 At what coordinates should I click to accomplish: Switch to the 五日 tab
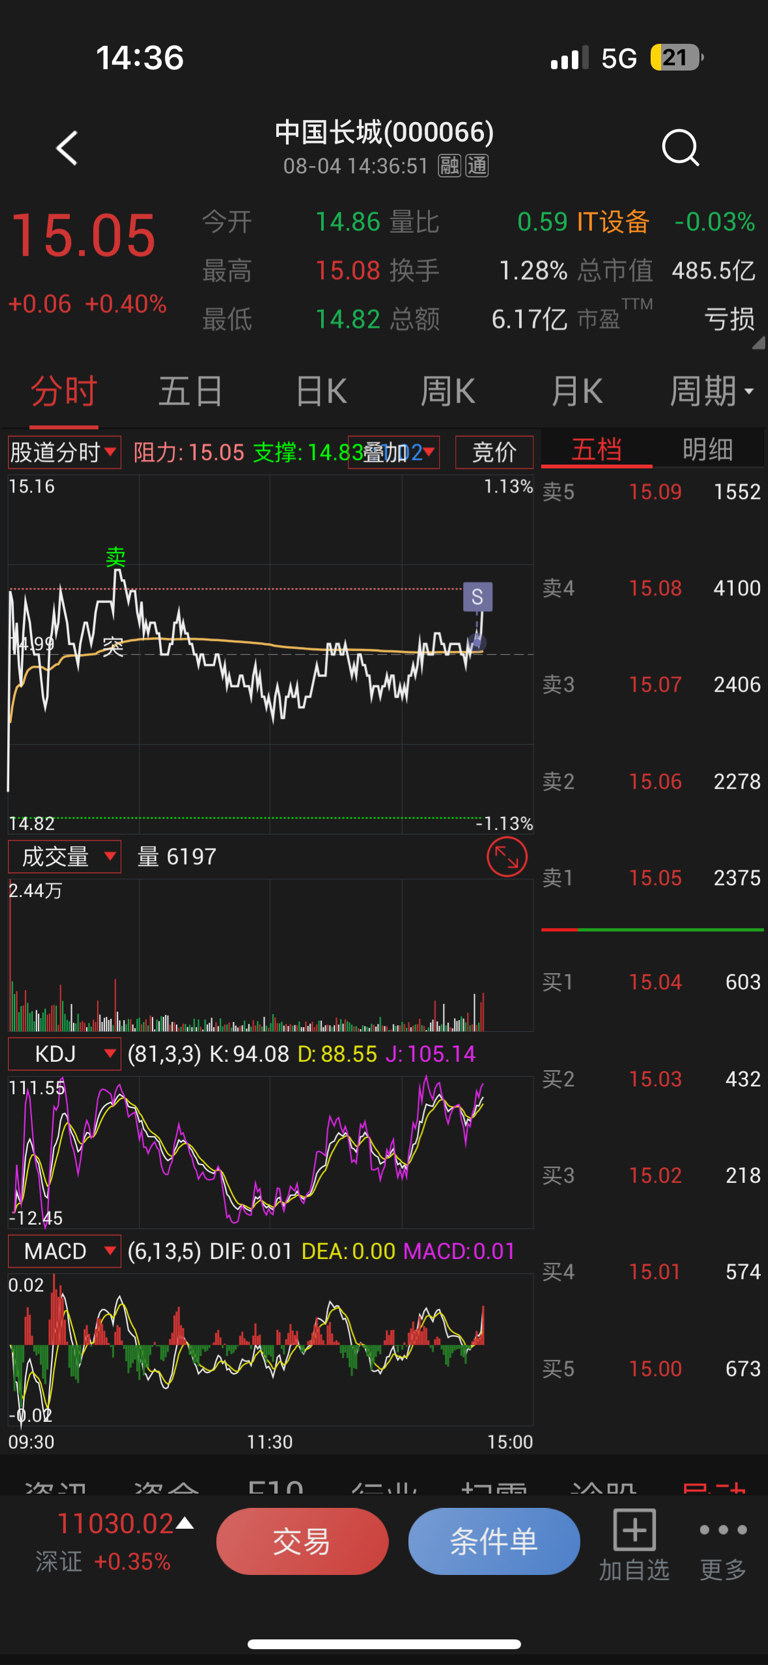(190, 391)
